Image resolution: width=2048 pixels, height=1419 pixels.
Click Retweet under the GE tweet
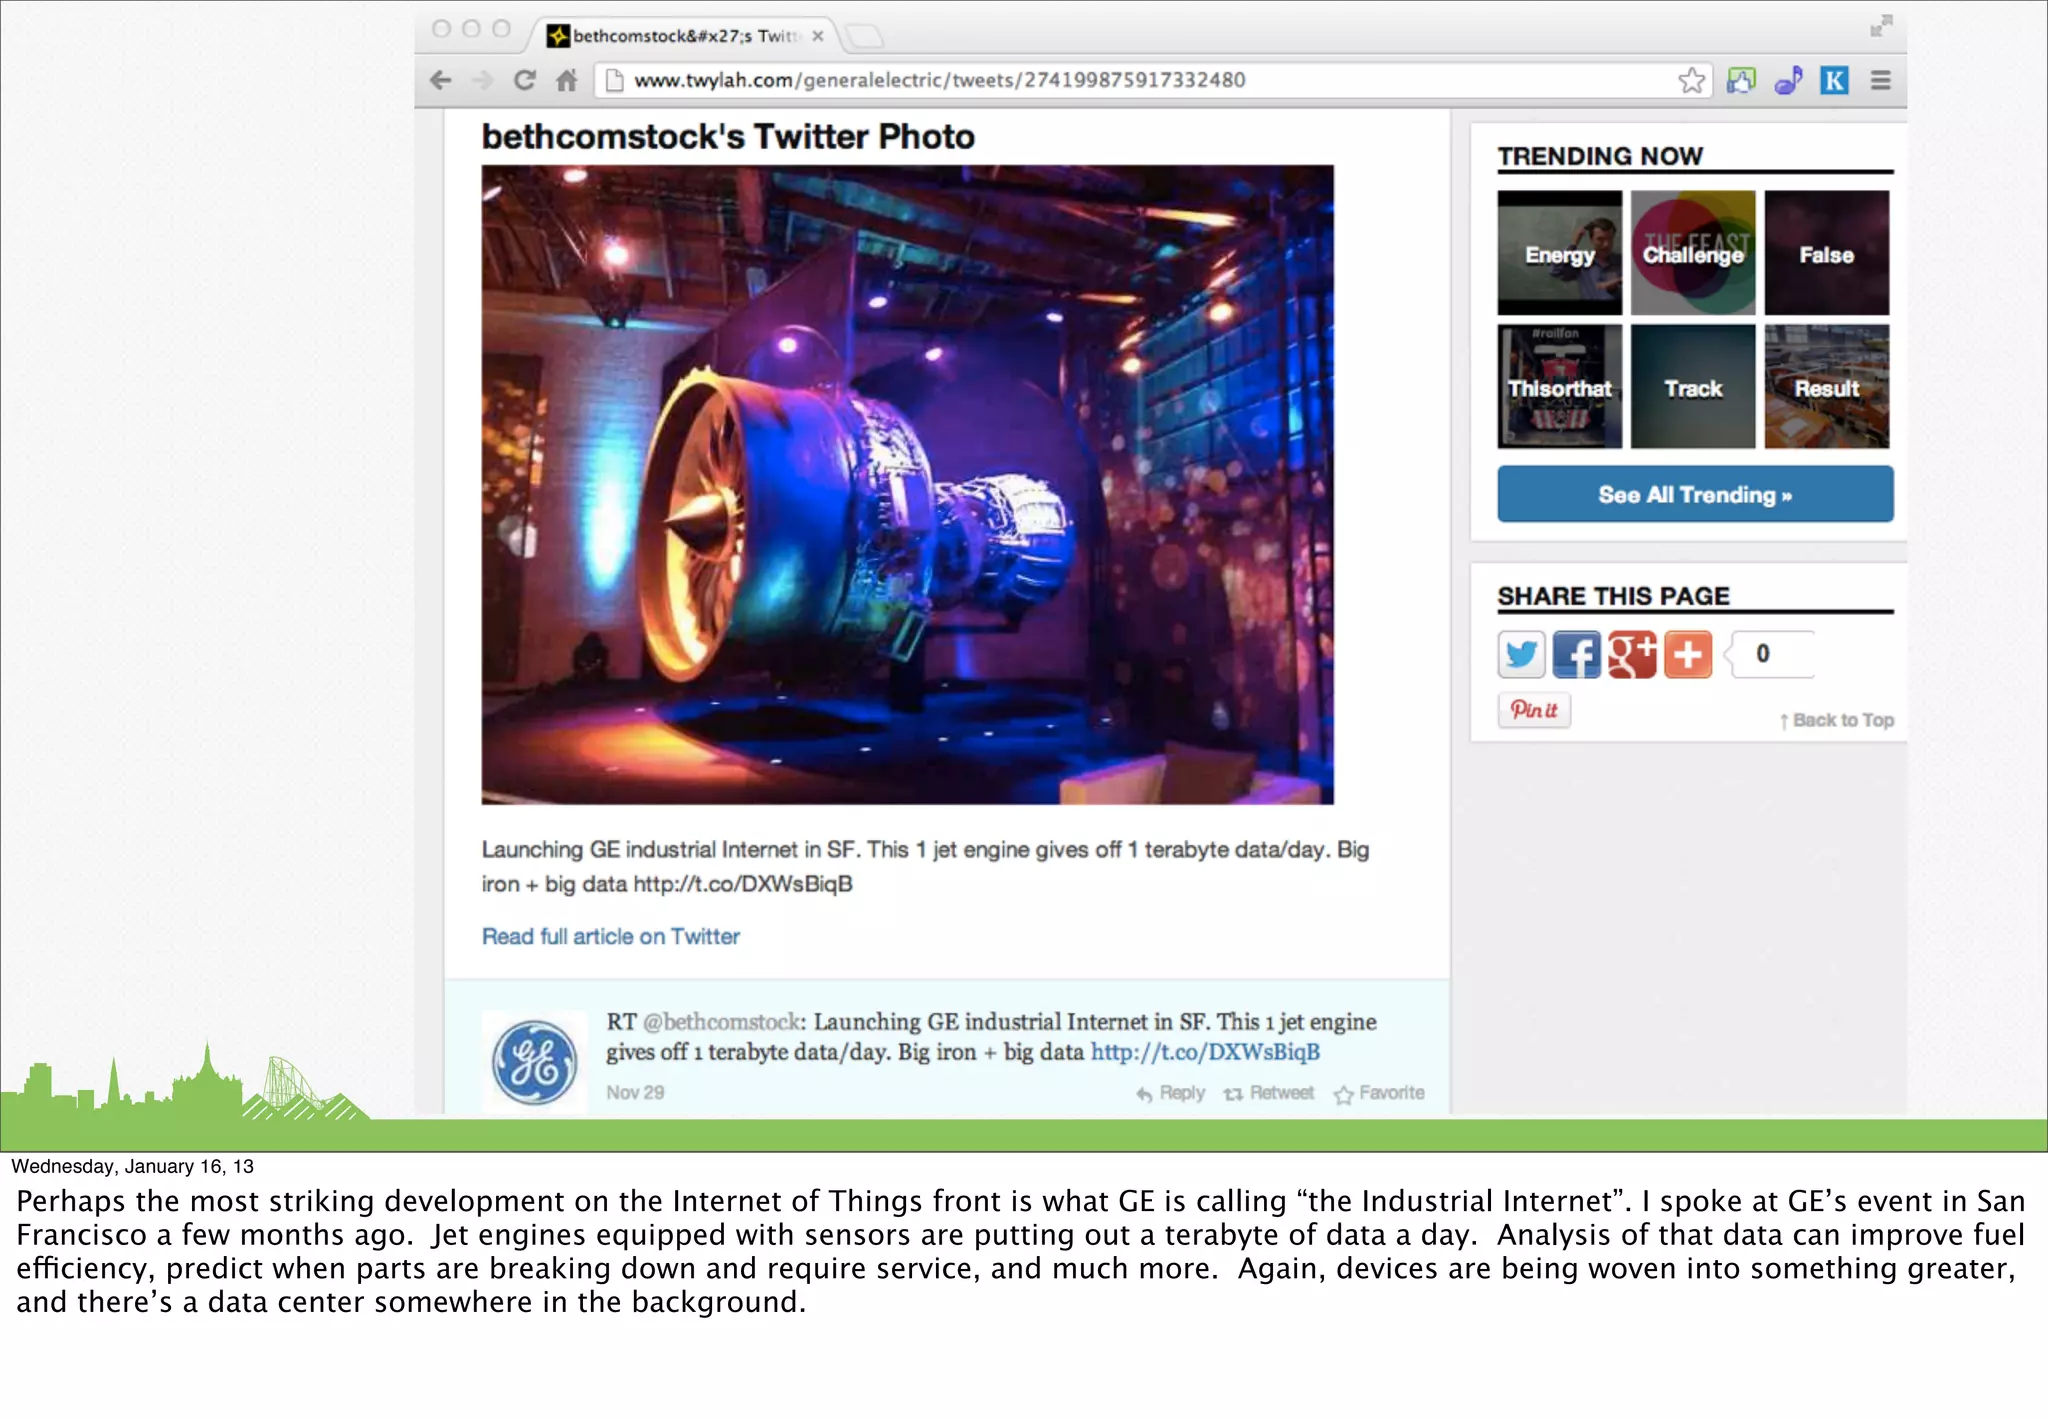[x=1269, y=1093]
